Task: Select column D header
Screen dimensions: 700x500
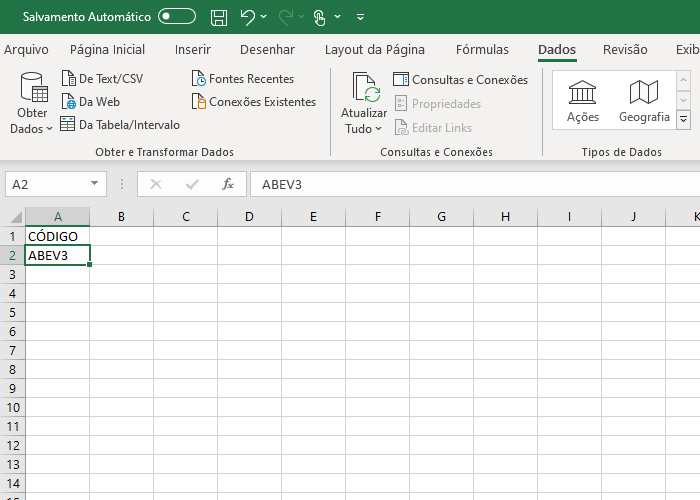Action: pos(249,217)
